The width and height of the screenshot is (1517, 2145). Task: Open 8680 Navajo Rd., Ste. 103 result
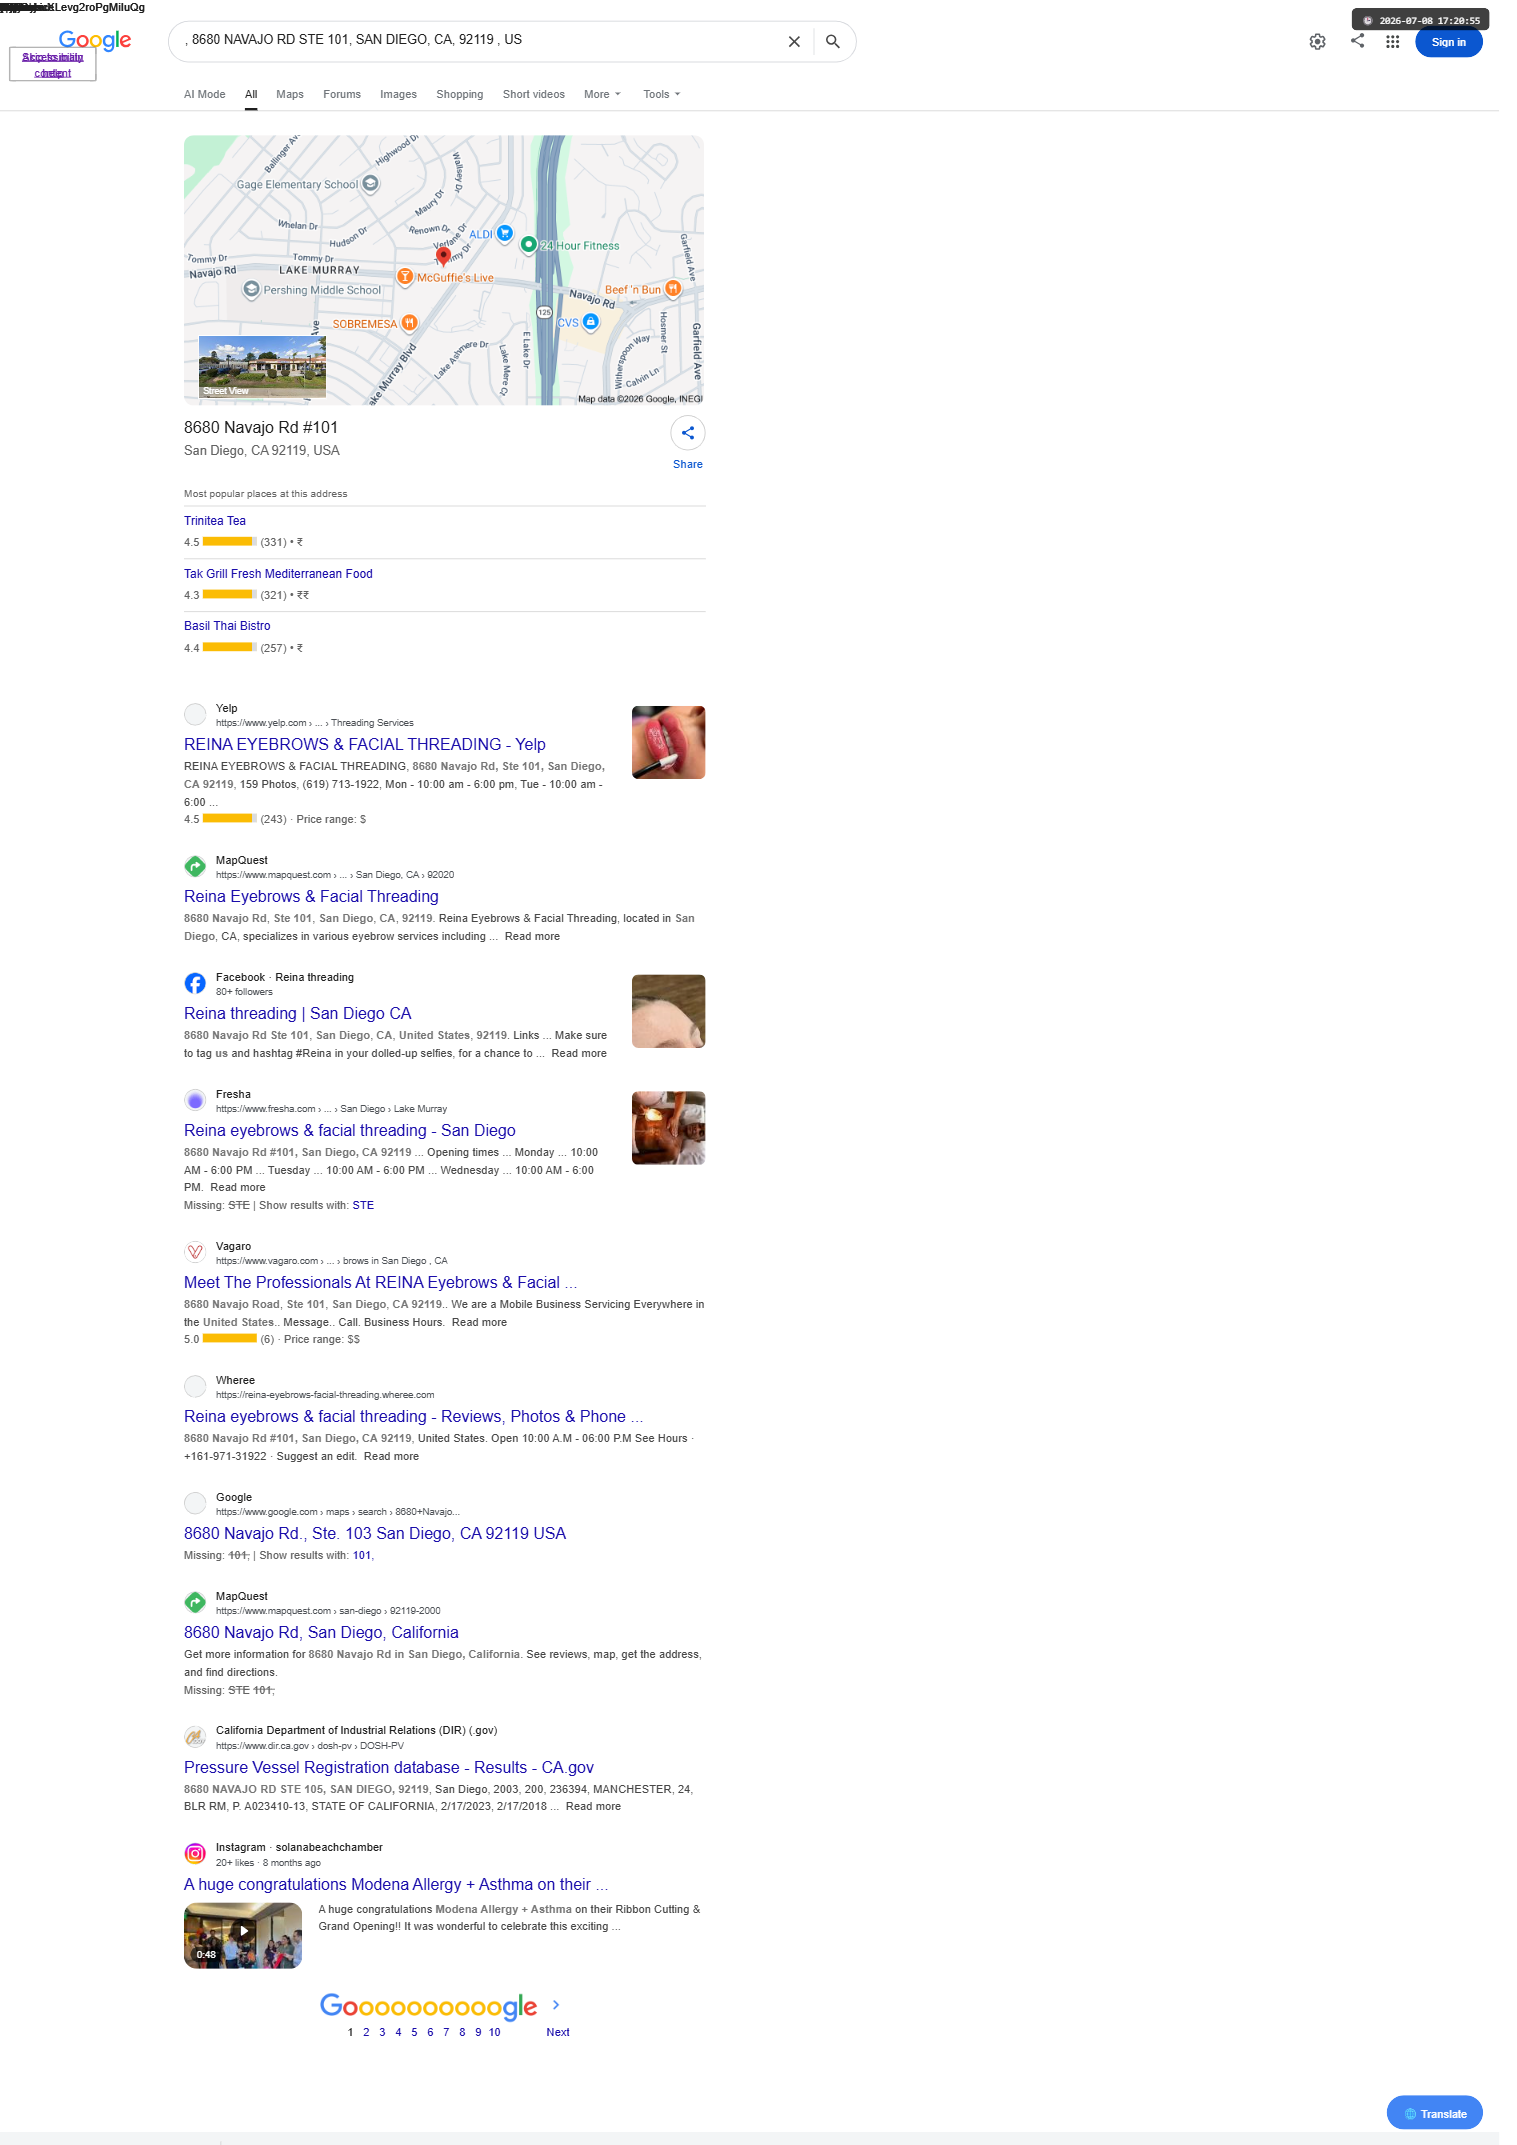click(x=375, y=1533)
